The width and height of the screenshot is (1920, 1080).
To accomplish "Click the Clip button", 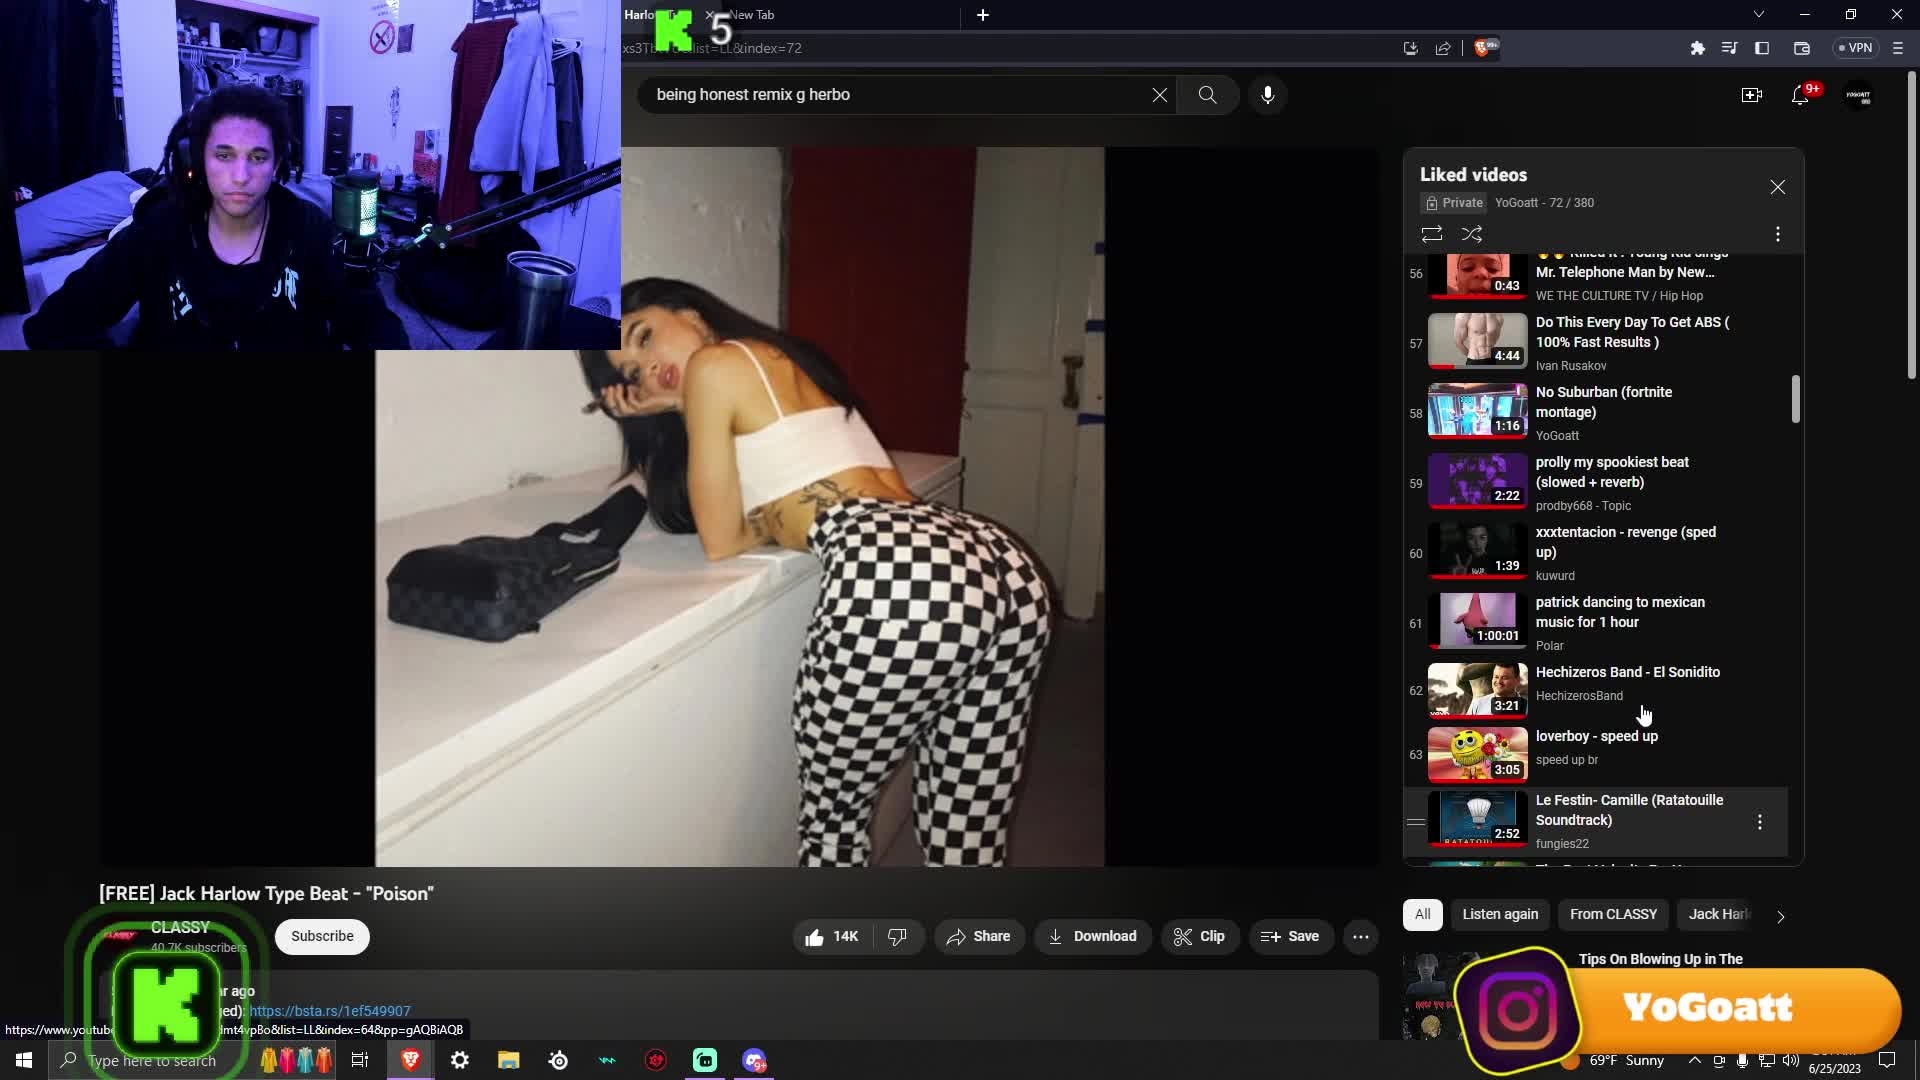I will [1199, 937].
